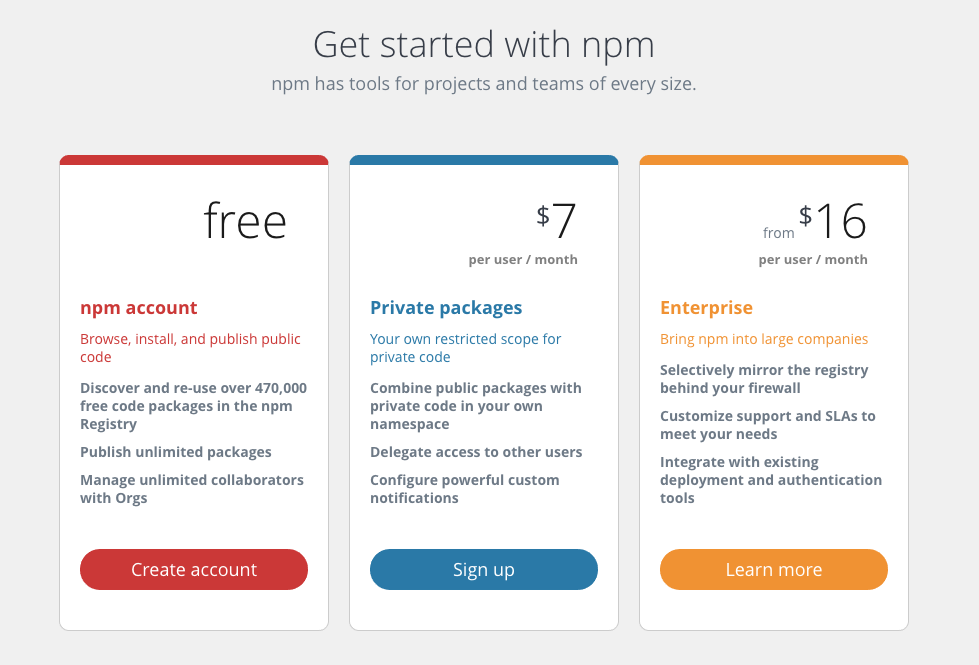The width and height of the screenshot is (979, 665).
Task: Click the $7 price label
Action: pyautogui.click(x=556, y=220)
